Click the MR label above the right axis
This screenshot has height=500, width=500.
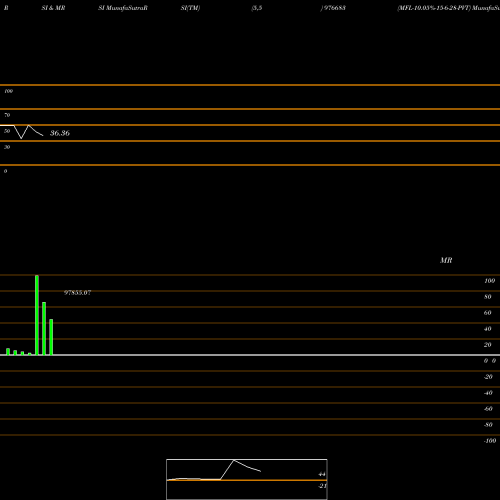click(x=446, y=260)
